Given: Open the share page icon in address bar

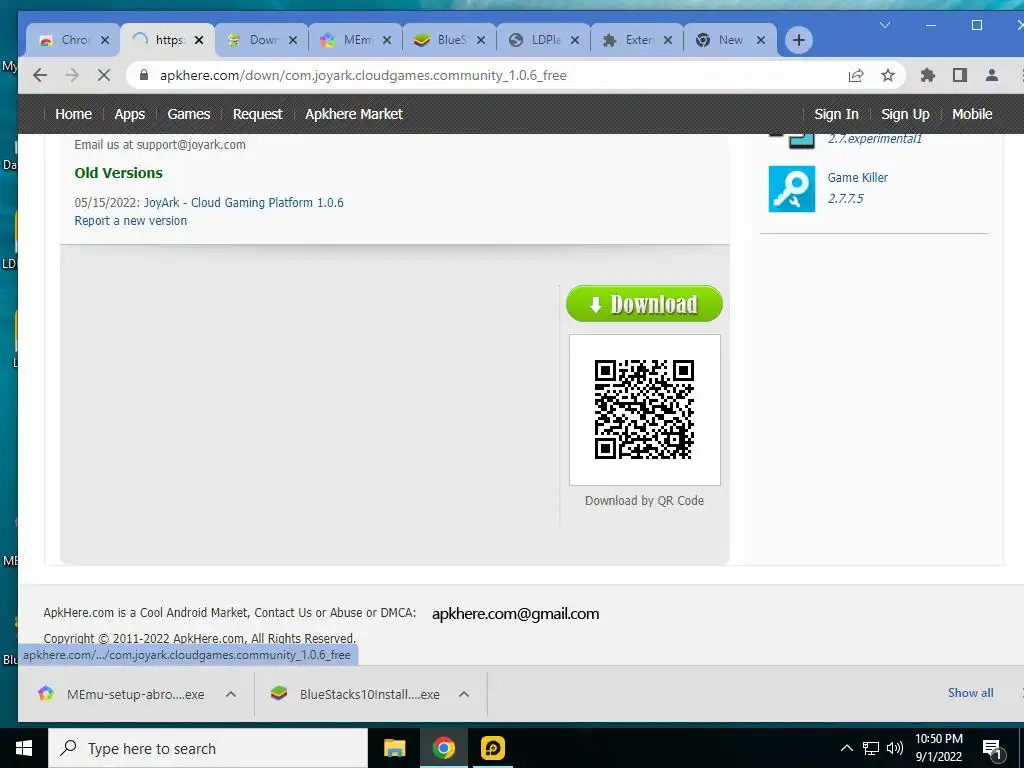Looking at the screenshot, I should coord(856,75).
